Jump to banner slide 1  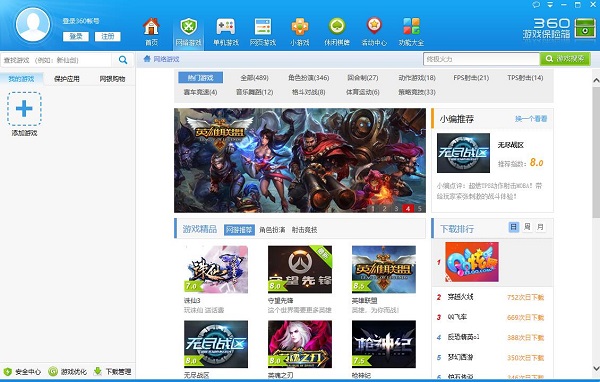click(373, 209)
